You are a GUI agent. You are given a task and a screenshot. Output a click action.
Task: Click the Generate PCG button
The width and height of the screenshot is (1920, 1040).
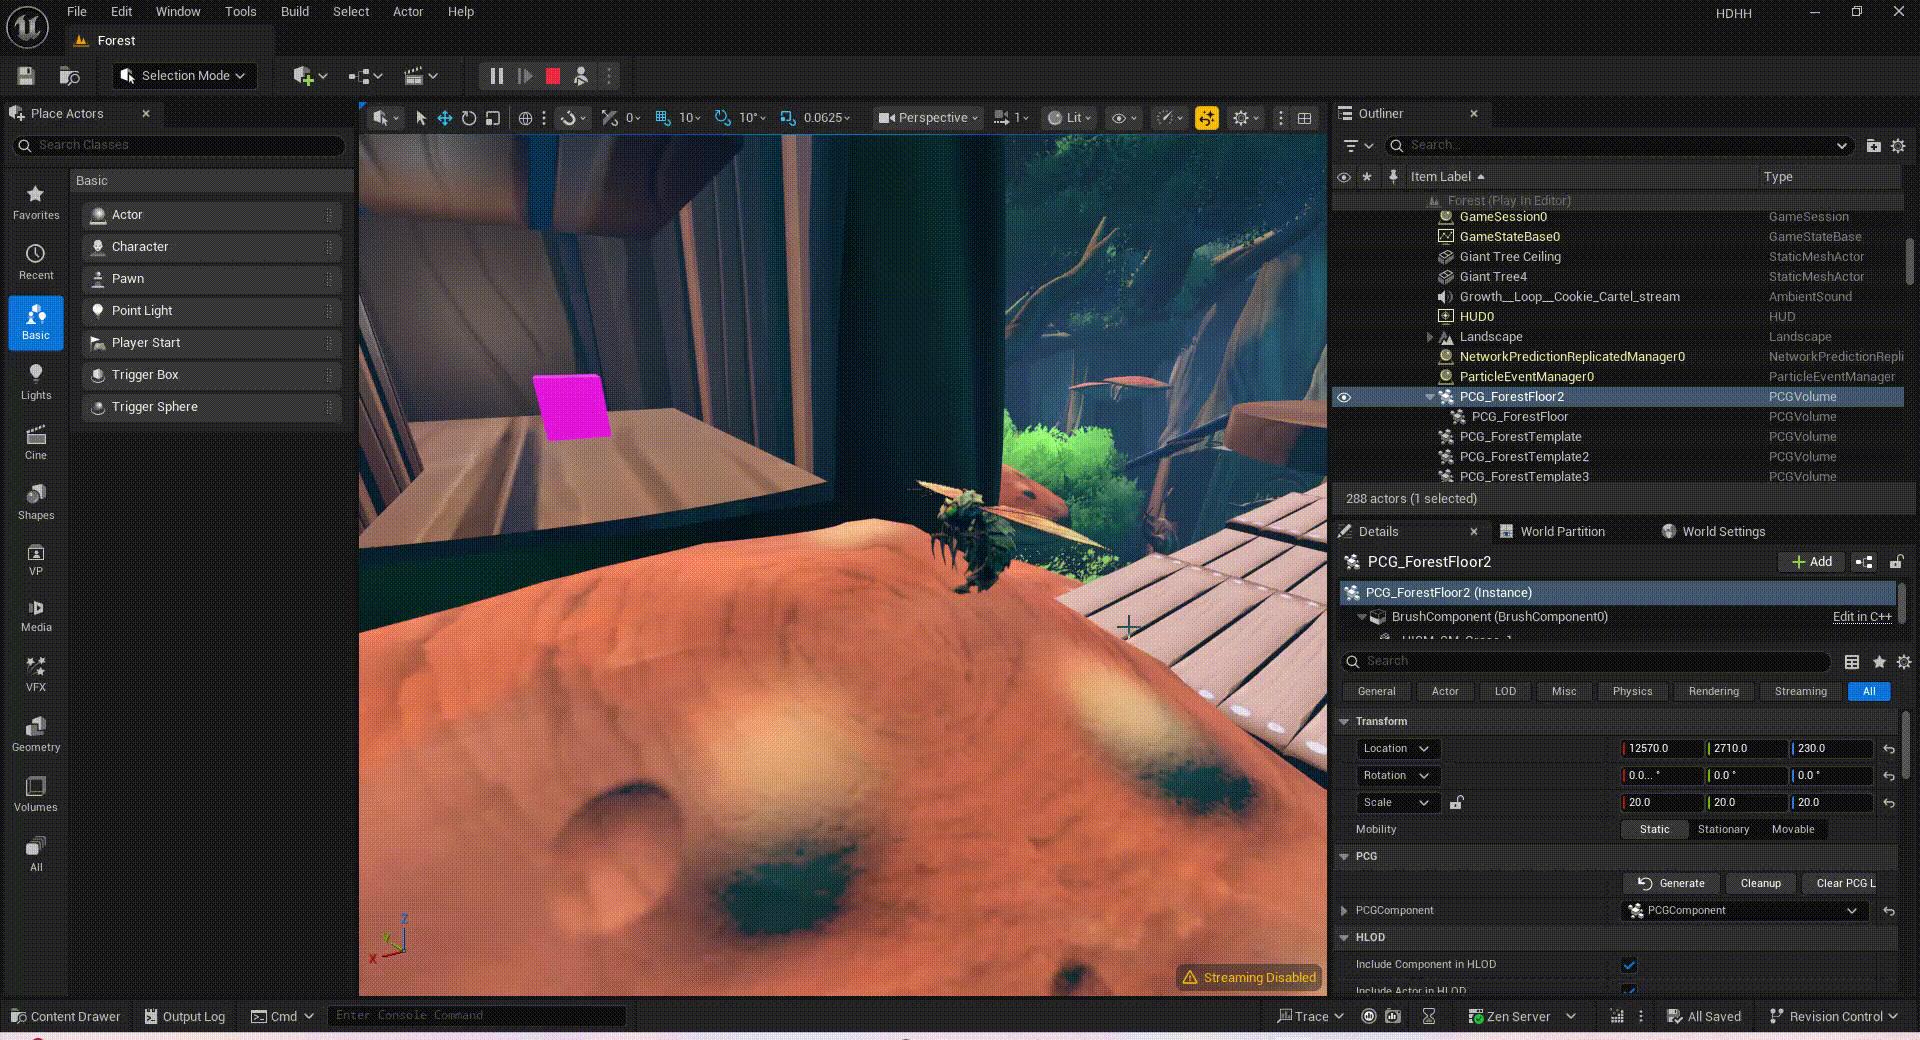tap(1671, 883)
